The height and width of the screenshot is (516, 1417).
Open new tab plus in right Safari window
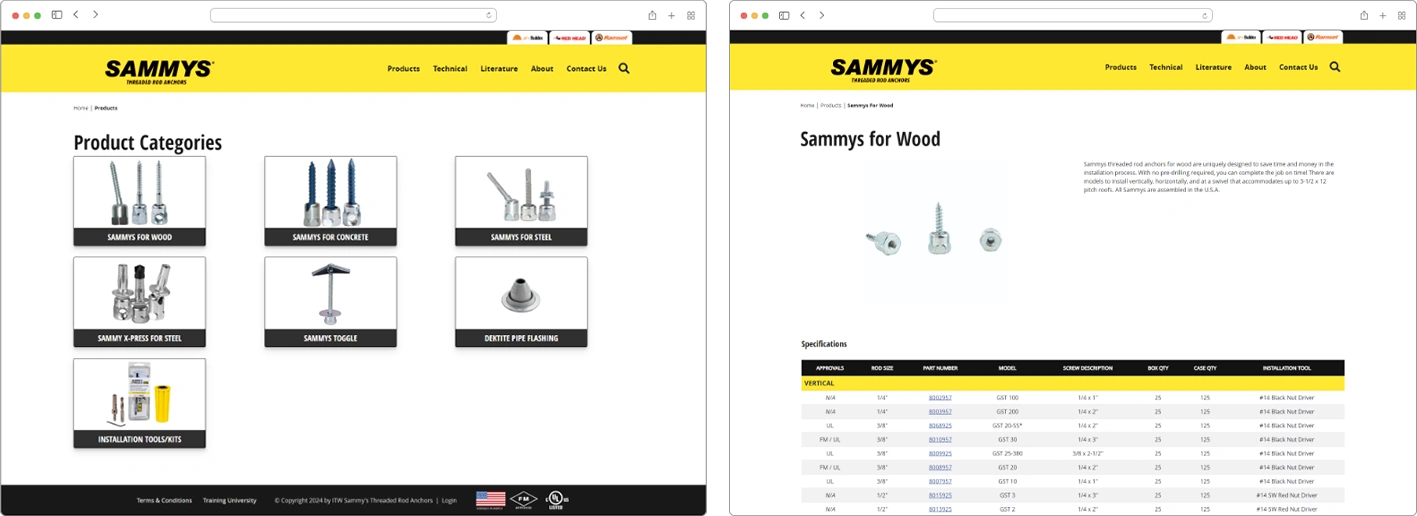click(x=1383, y=15)
